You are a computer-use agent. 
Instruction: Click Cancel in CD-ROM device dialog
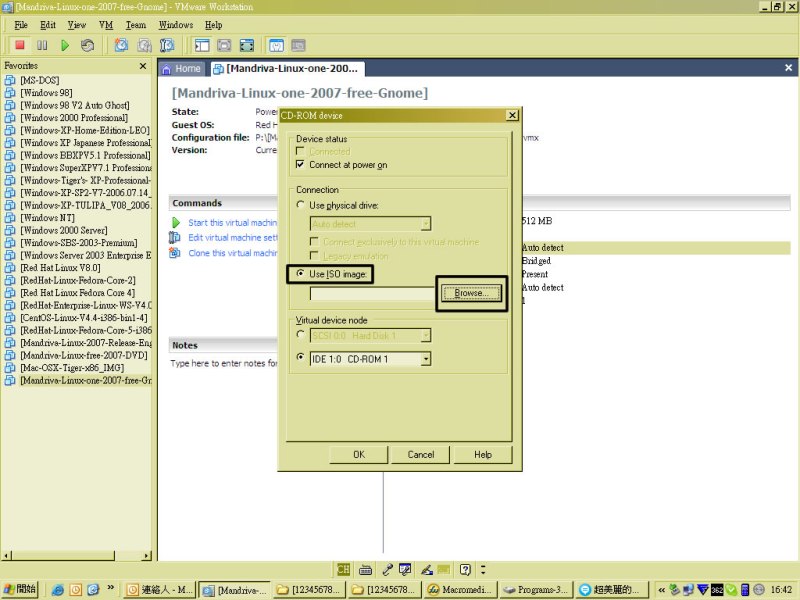[421, 455]
